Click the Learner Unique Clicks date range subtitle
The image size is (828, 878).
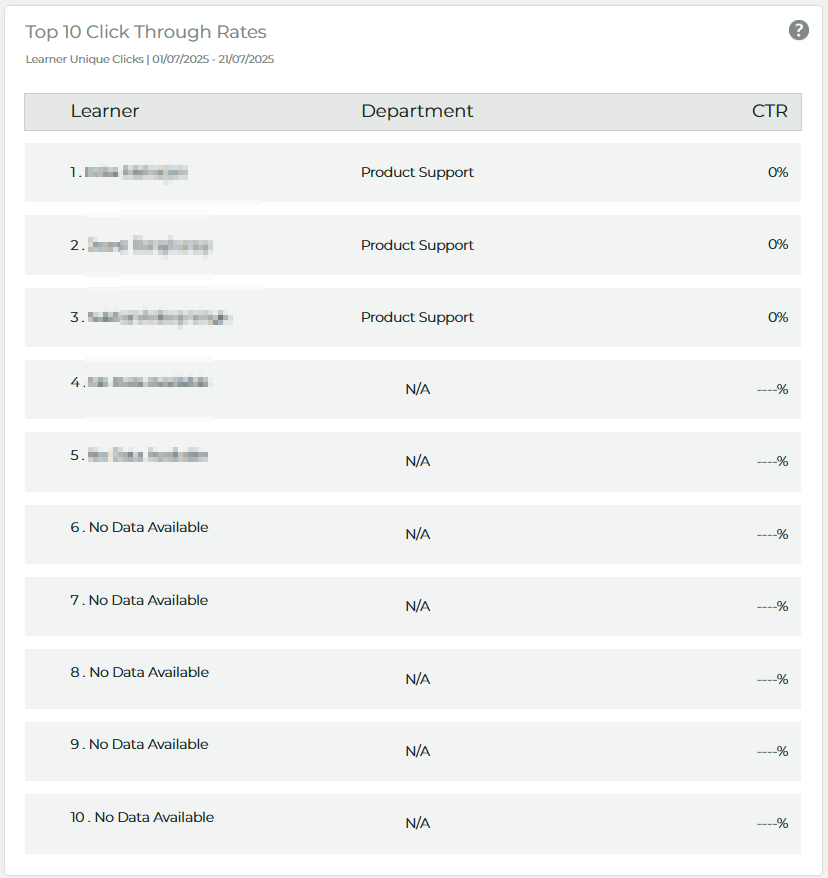tap(150, 59)
